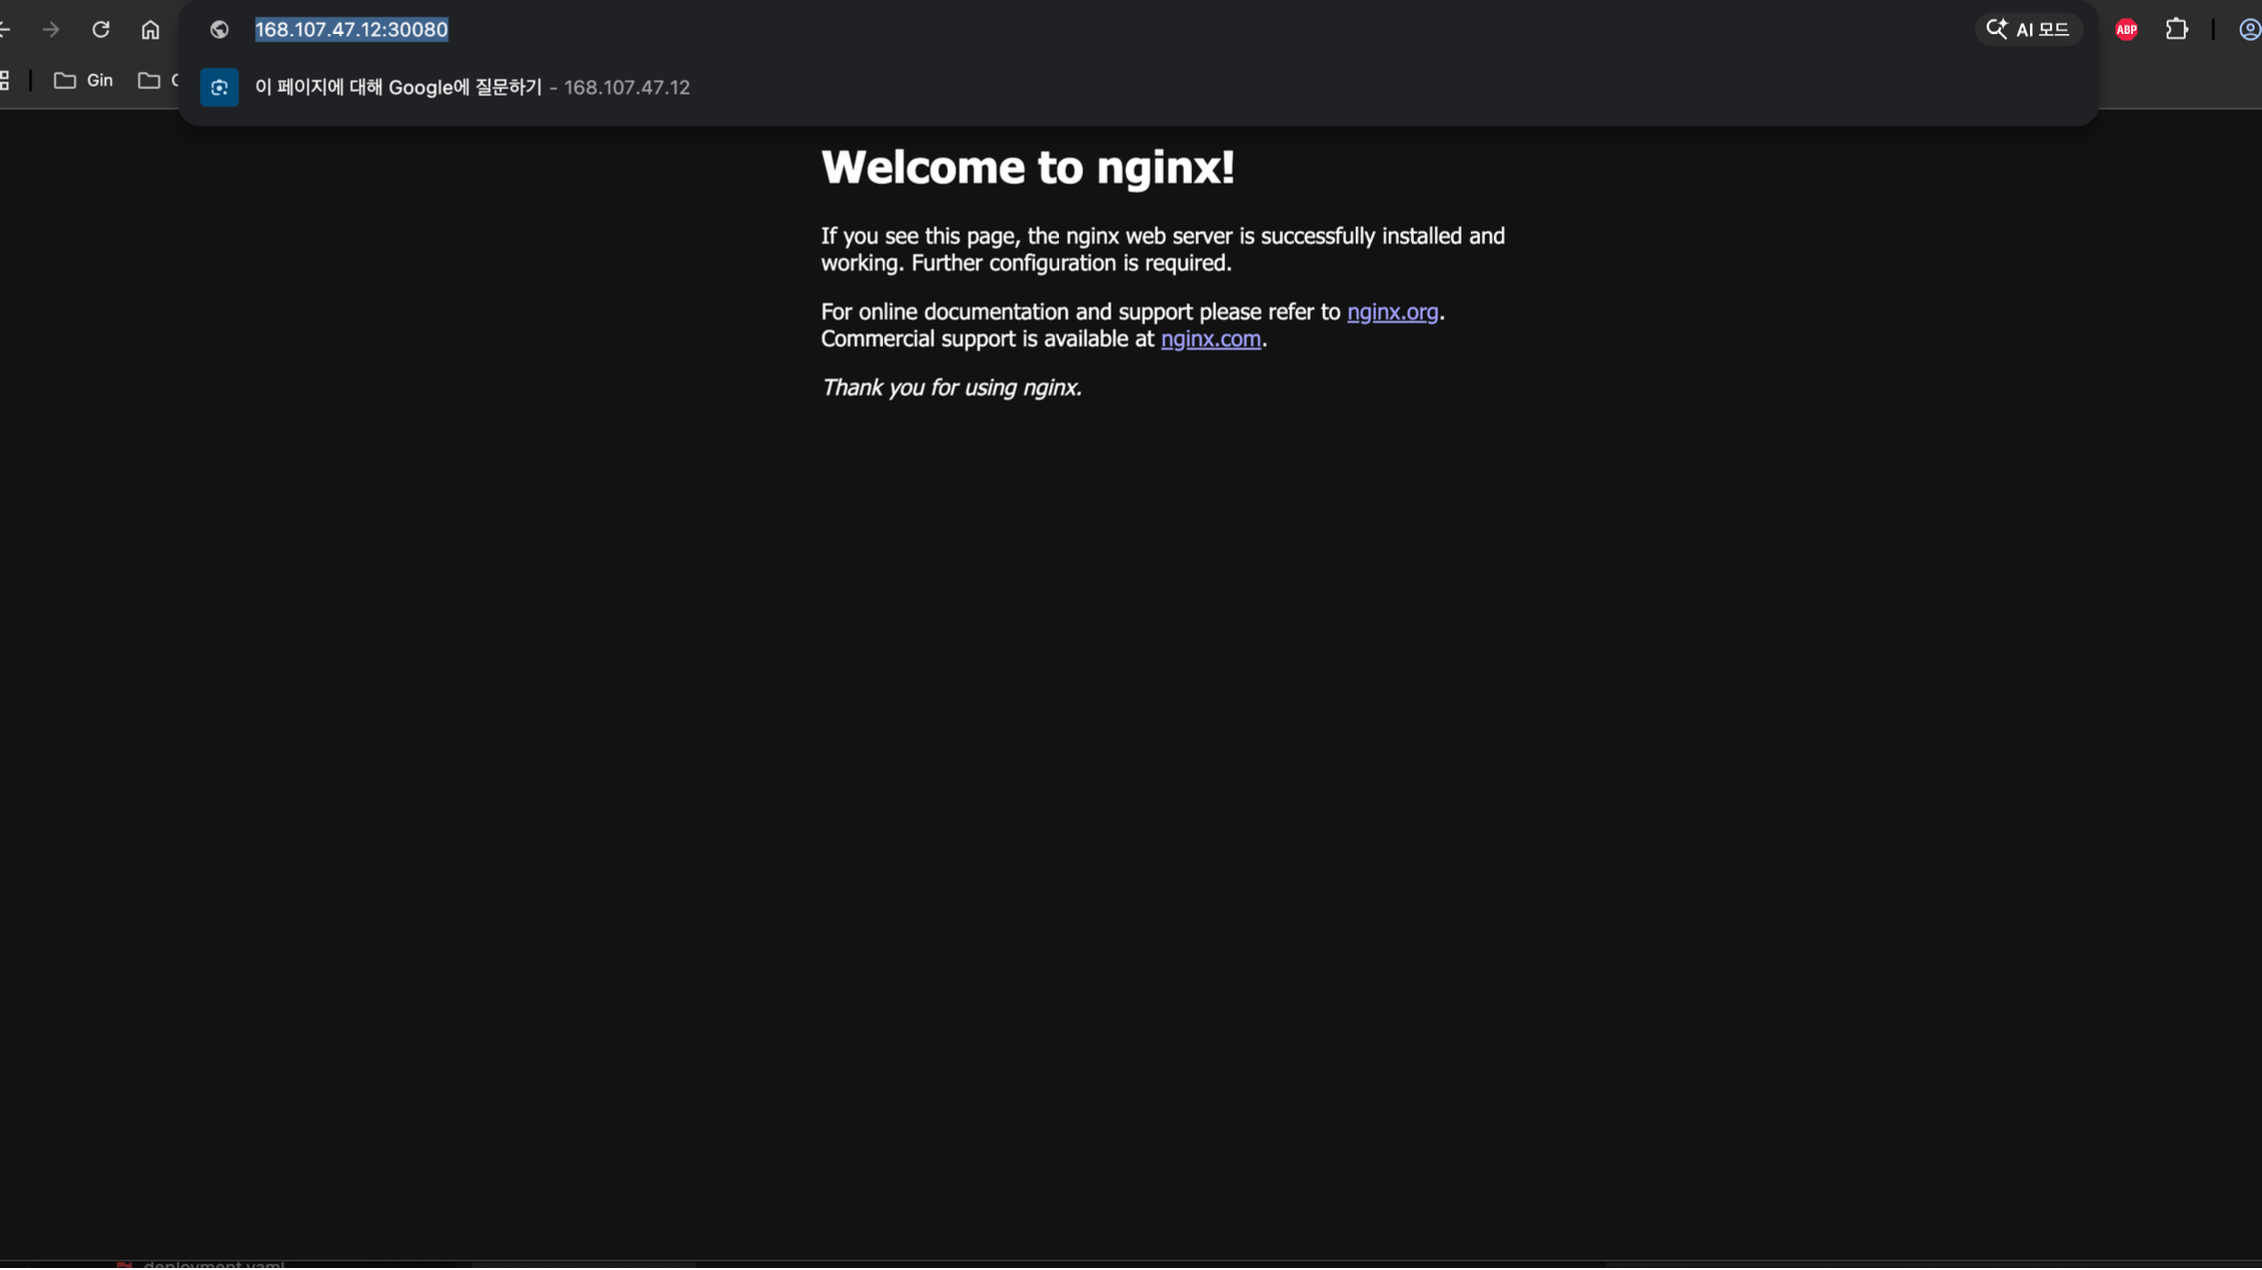Screen dimensions: 2262x1270
Task: Click the Thank you for using nginx text
Action: coord(950,388)
